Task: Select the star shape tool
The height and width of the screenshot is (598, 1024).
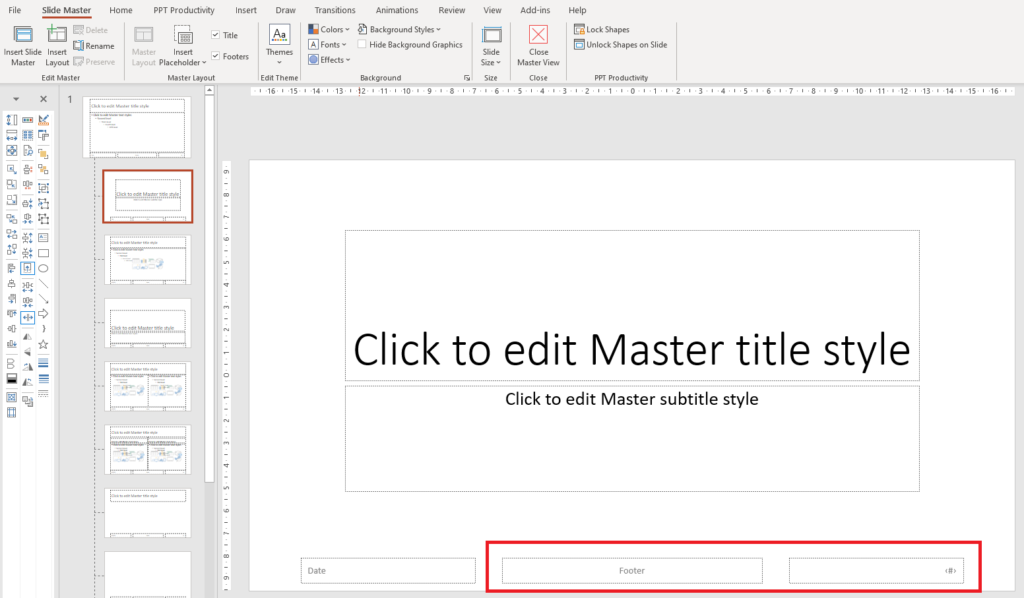Action: tap(43, 344)
